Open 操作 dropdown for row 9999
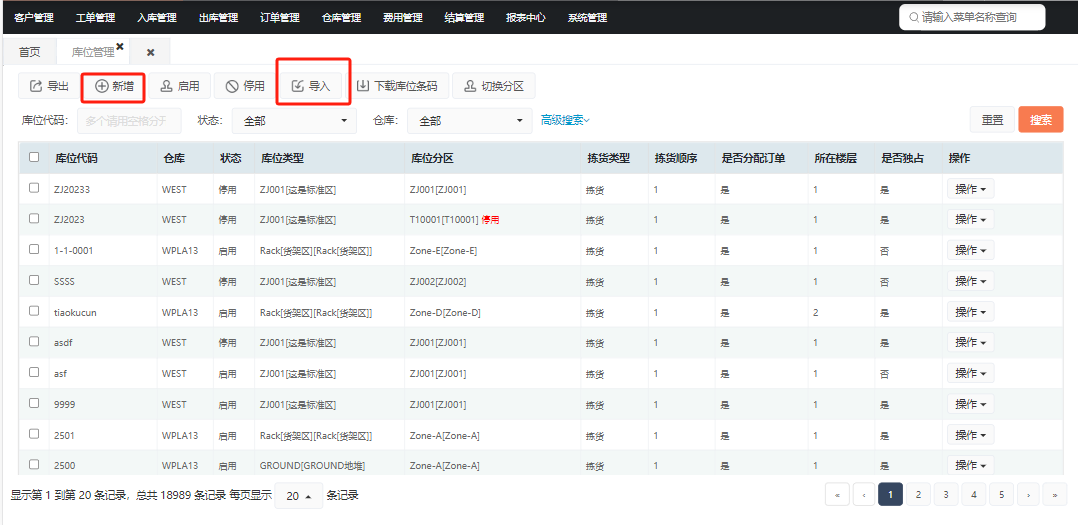 (971, 404)
